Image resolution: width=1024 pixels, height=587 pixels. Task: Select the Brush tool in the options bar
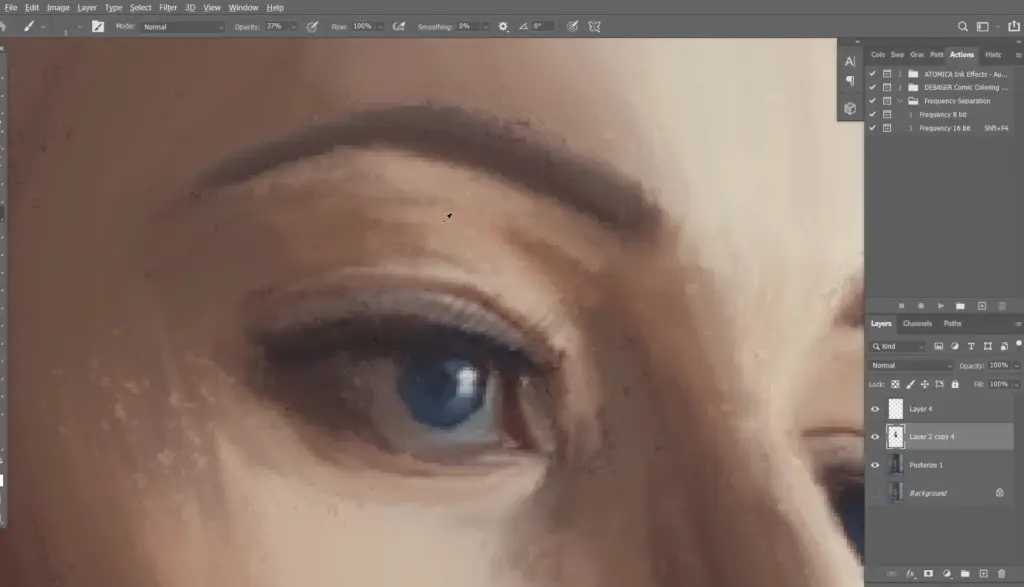click(x=27, y=26)
